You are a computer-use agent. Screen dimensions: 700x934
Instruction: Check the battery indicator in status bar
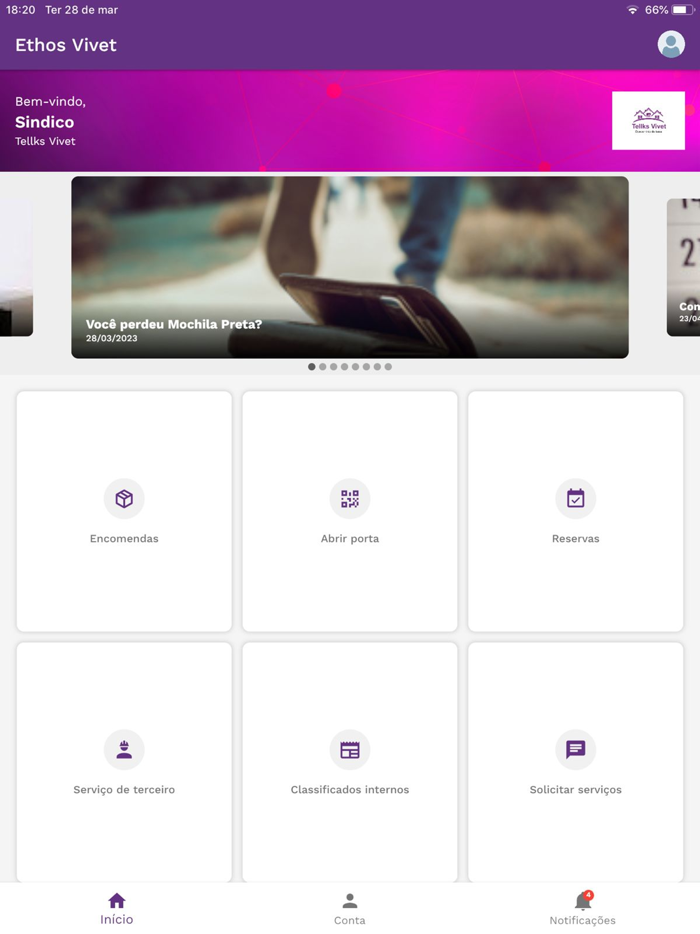(x=683, y=10)
